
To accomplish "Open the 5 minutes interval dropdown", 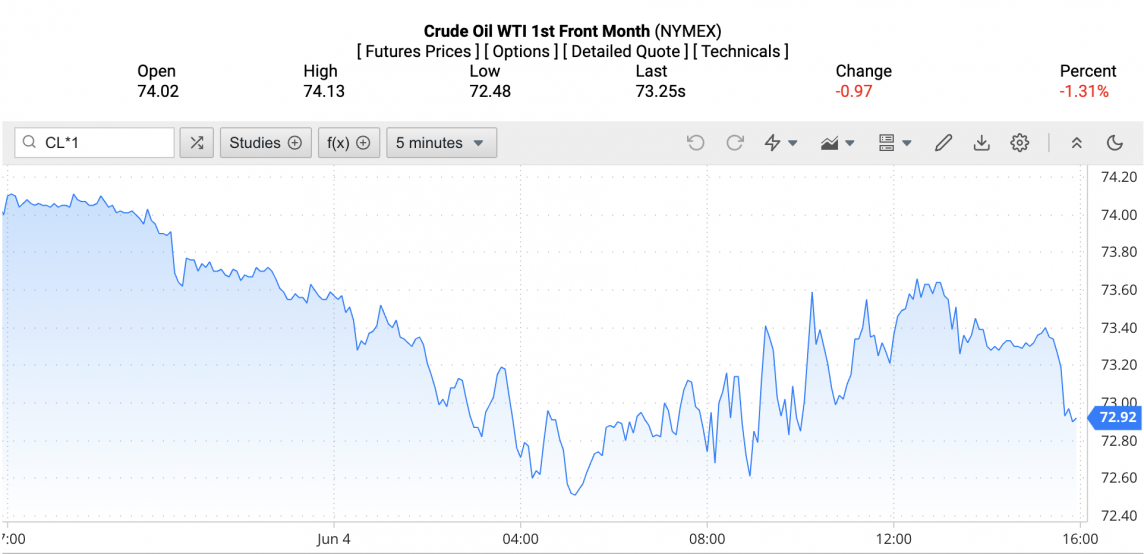I will [x=441, y=143].
